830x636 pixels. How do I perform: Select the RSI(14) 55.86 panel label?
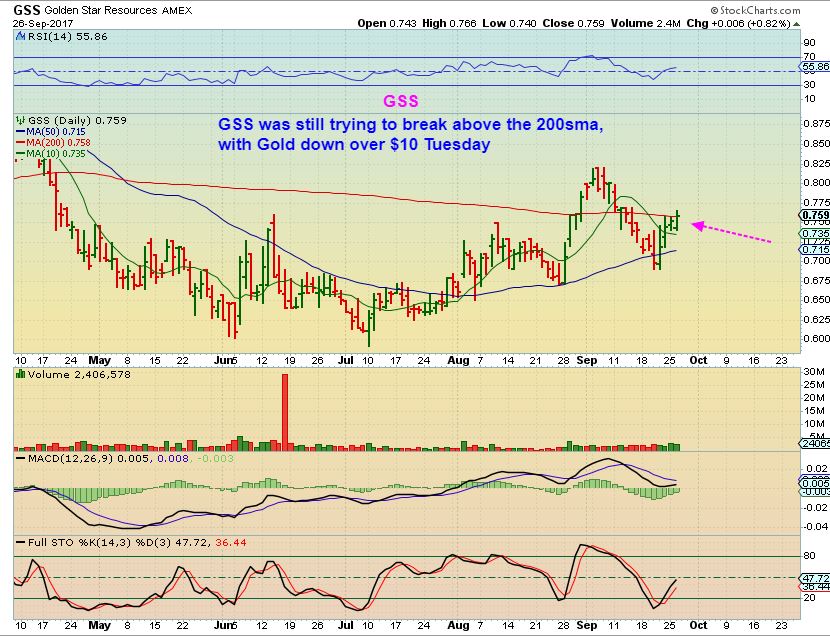[x=67, y=37]
